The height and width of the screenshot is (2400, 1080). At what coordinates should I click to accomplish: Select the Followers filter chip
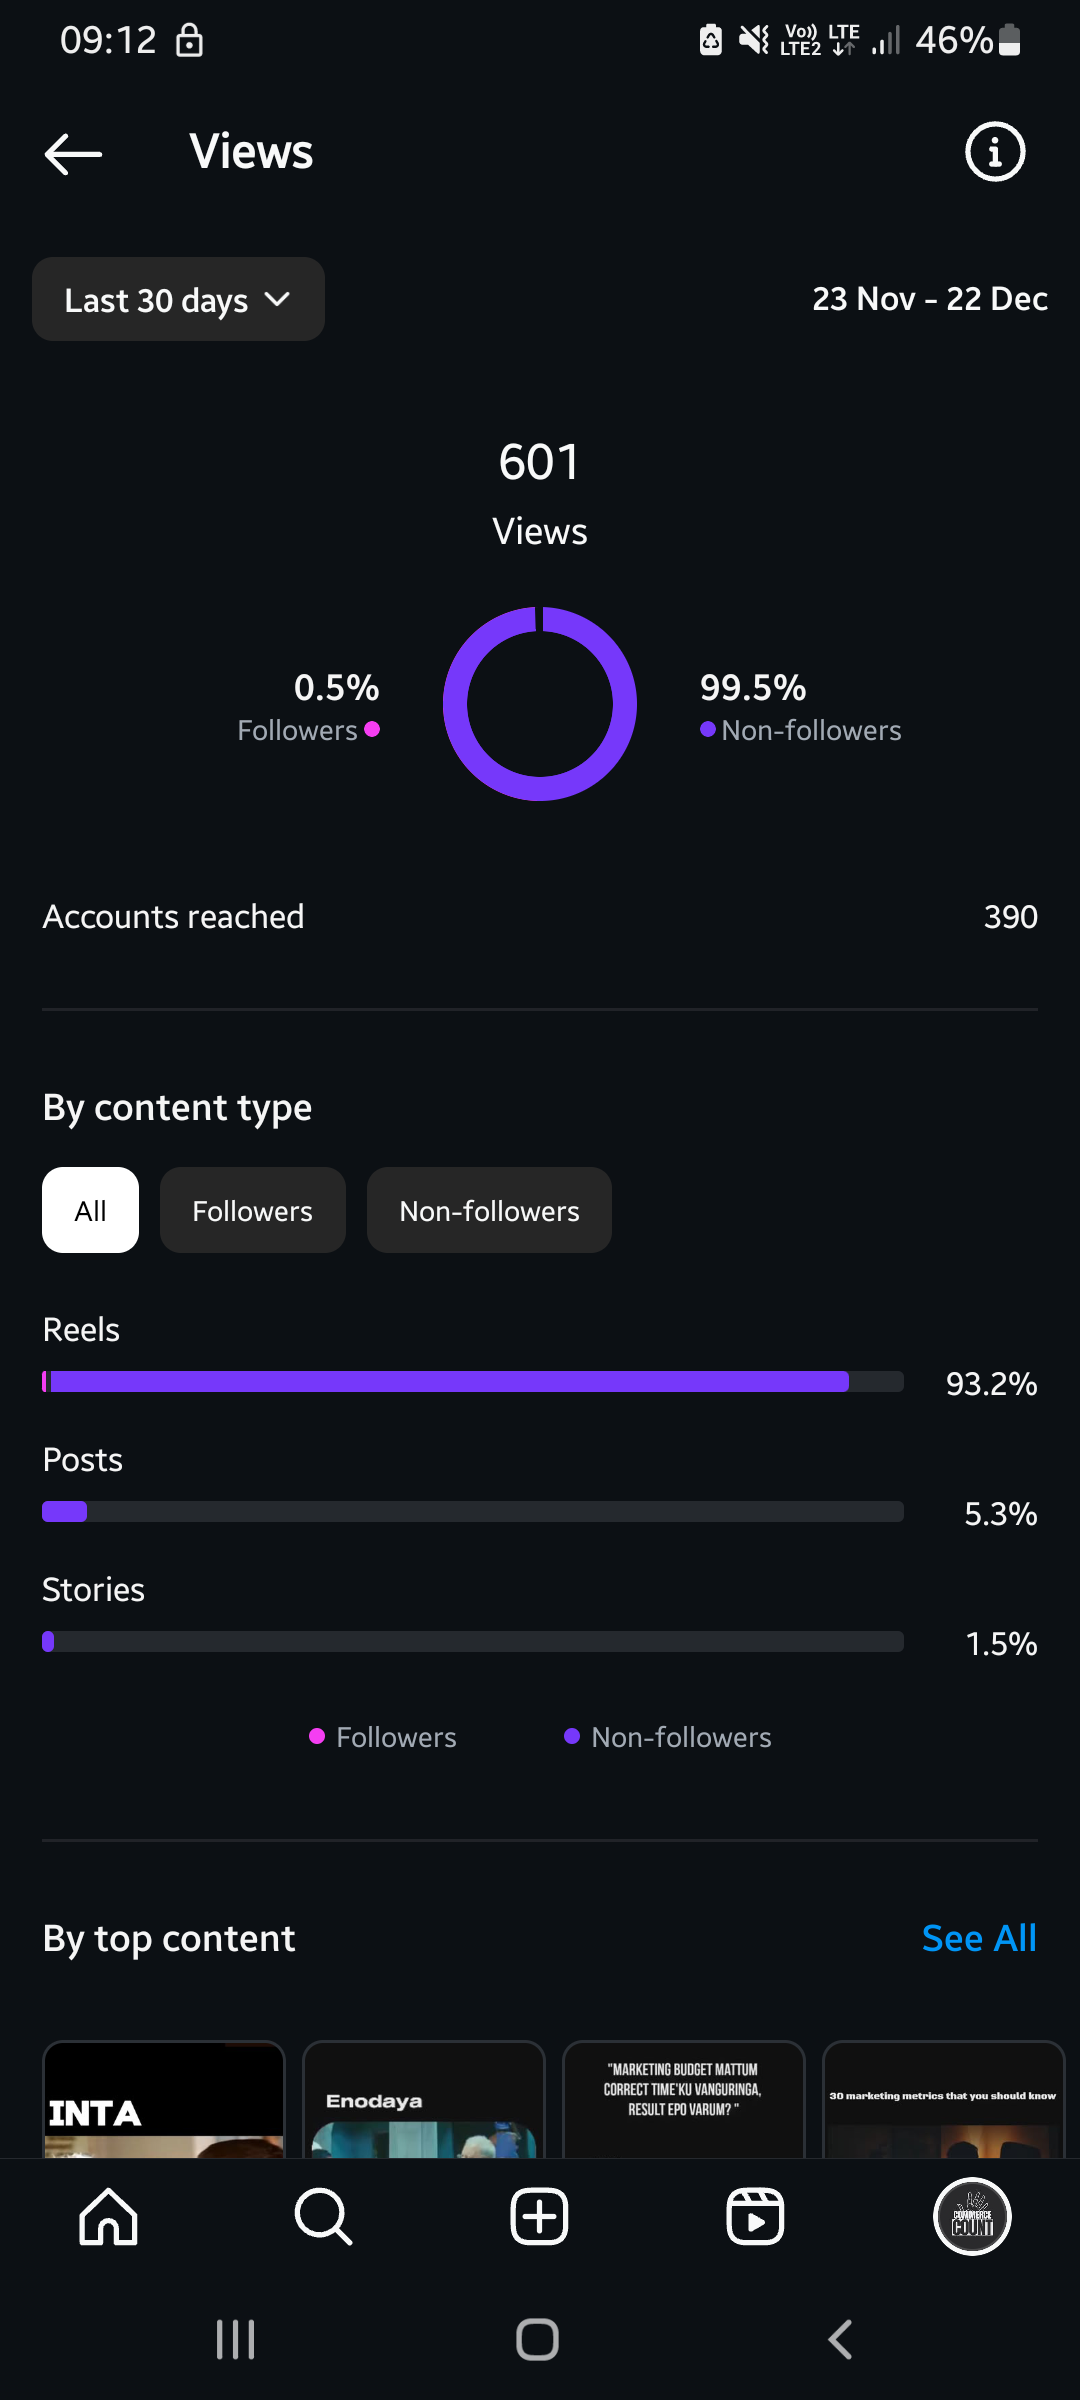coord(252,1210)
